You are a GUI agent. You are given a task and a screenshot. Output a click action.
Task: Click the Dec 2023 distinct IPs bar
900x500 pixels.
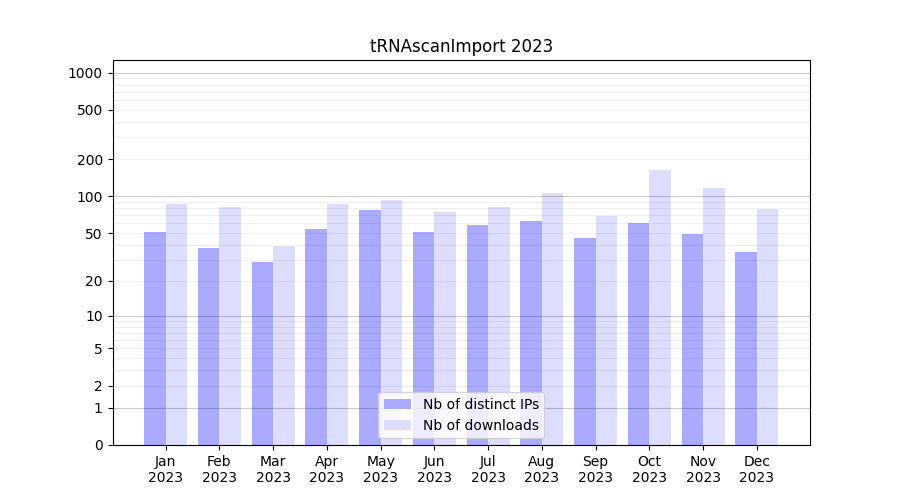tap(746, 348)
